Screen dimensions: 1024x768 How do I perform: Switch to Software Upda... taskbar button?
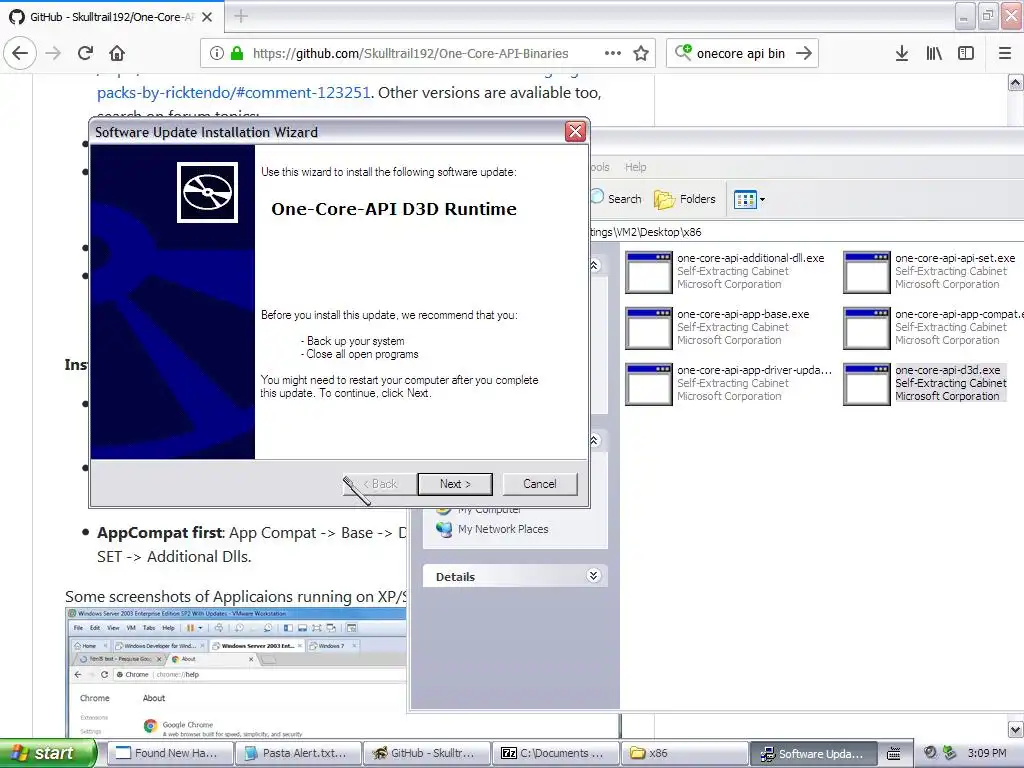812,753
